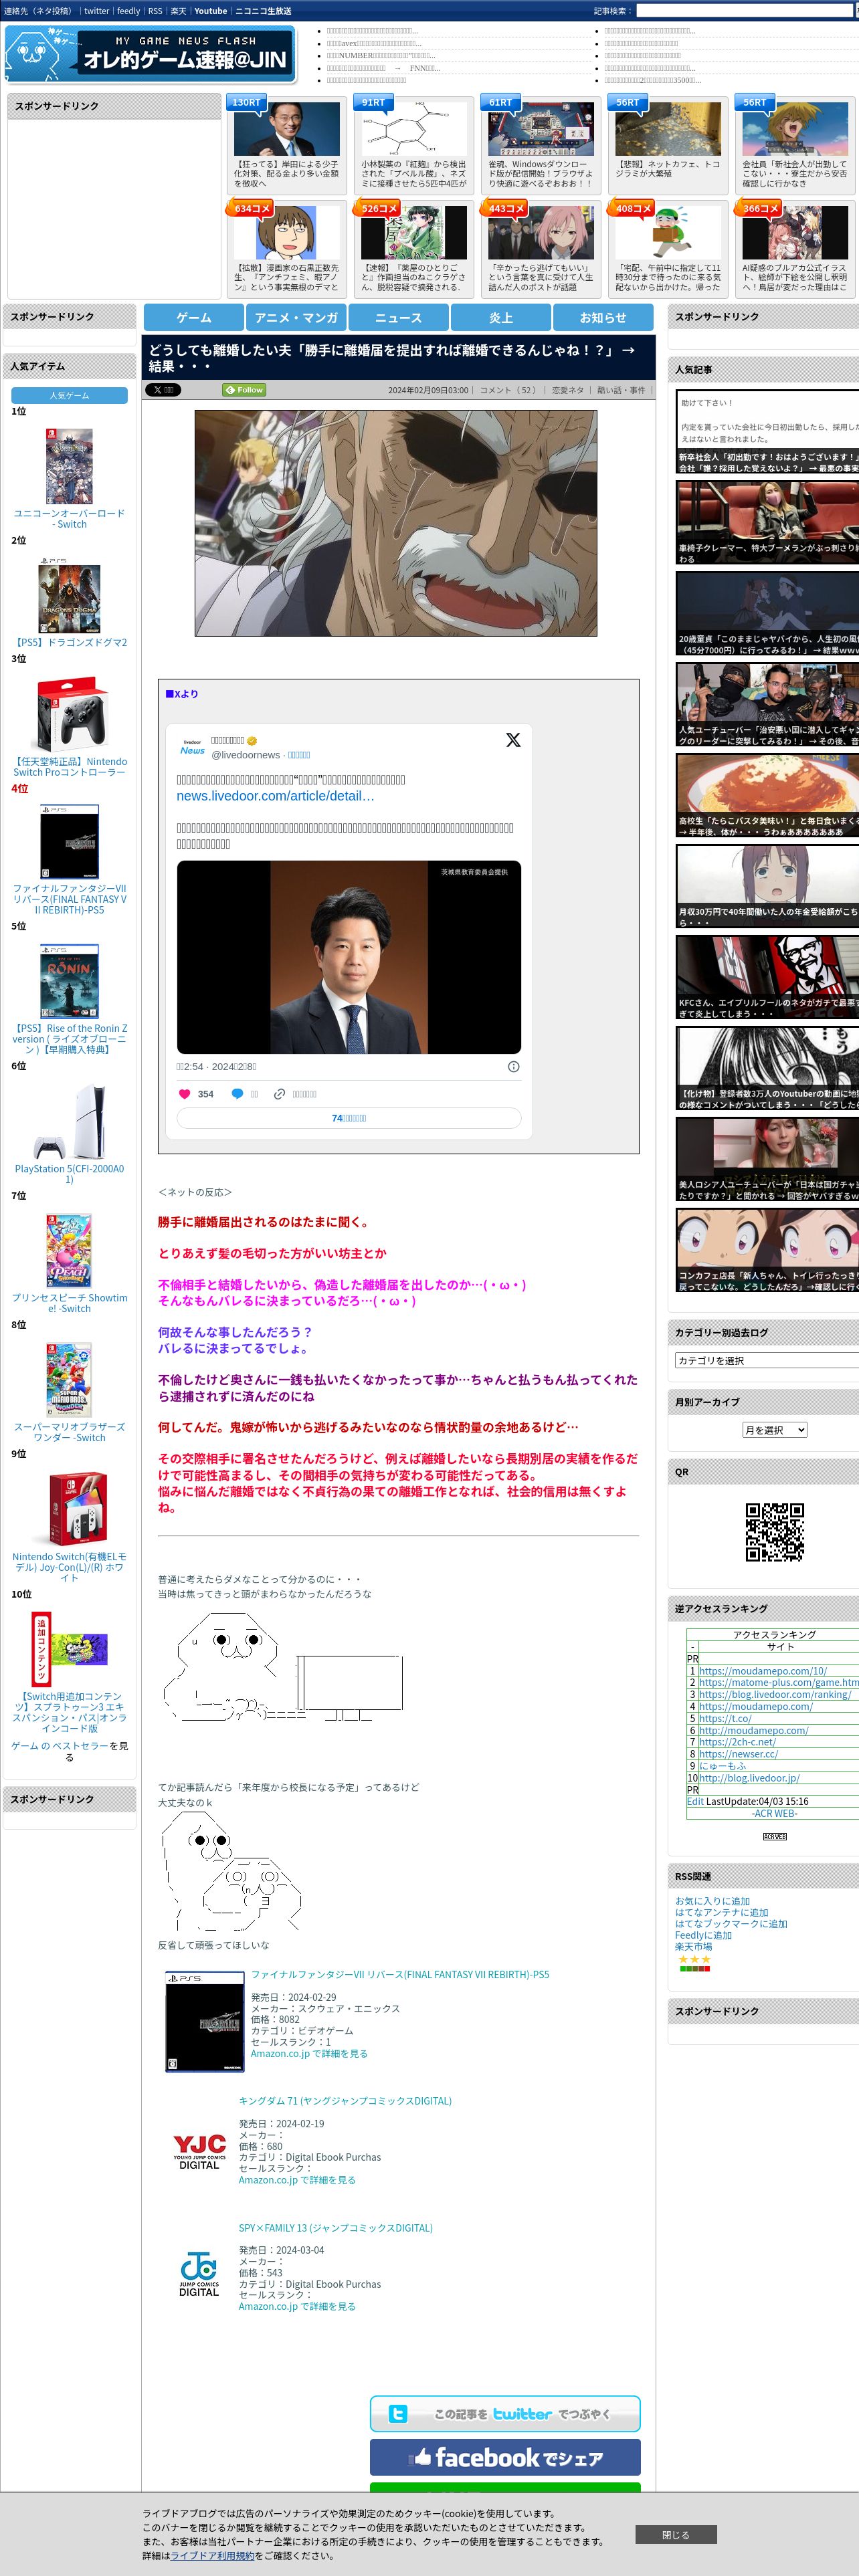Share article via facebookでシェア banner
This screenshot has height=2576, width=859.
coord(505,2457)
